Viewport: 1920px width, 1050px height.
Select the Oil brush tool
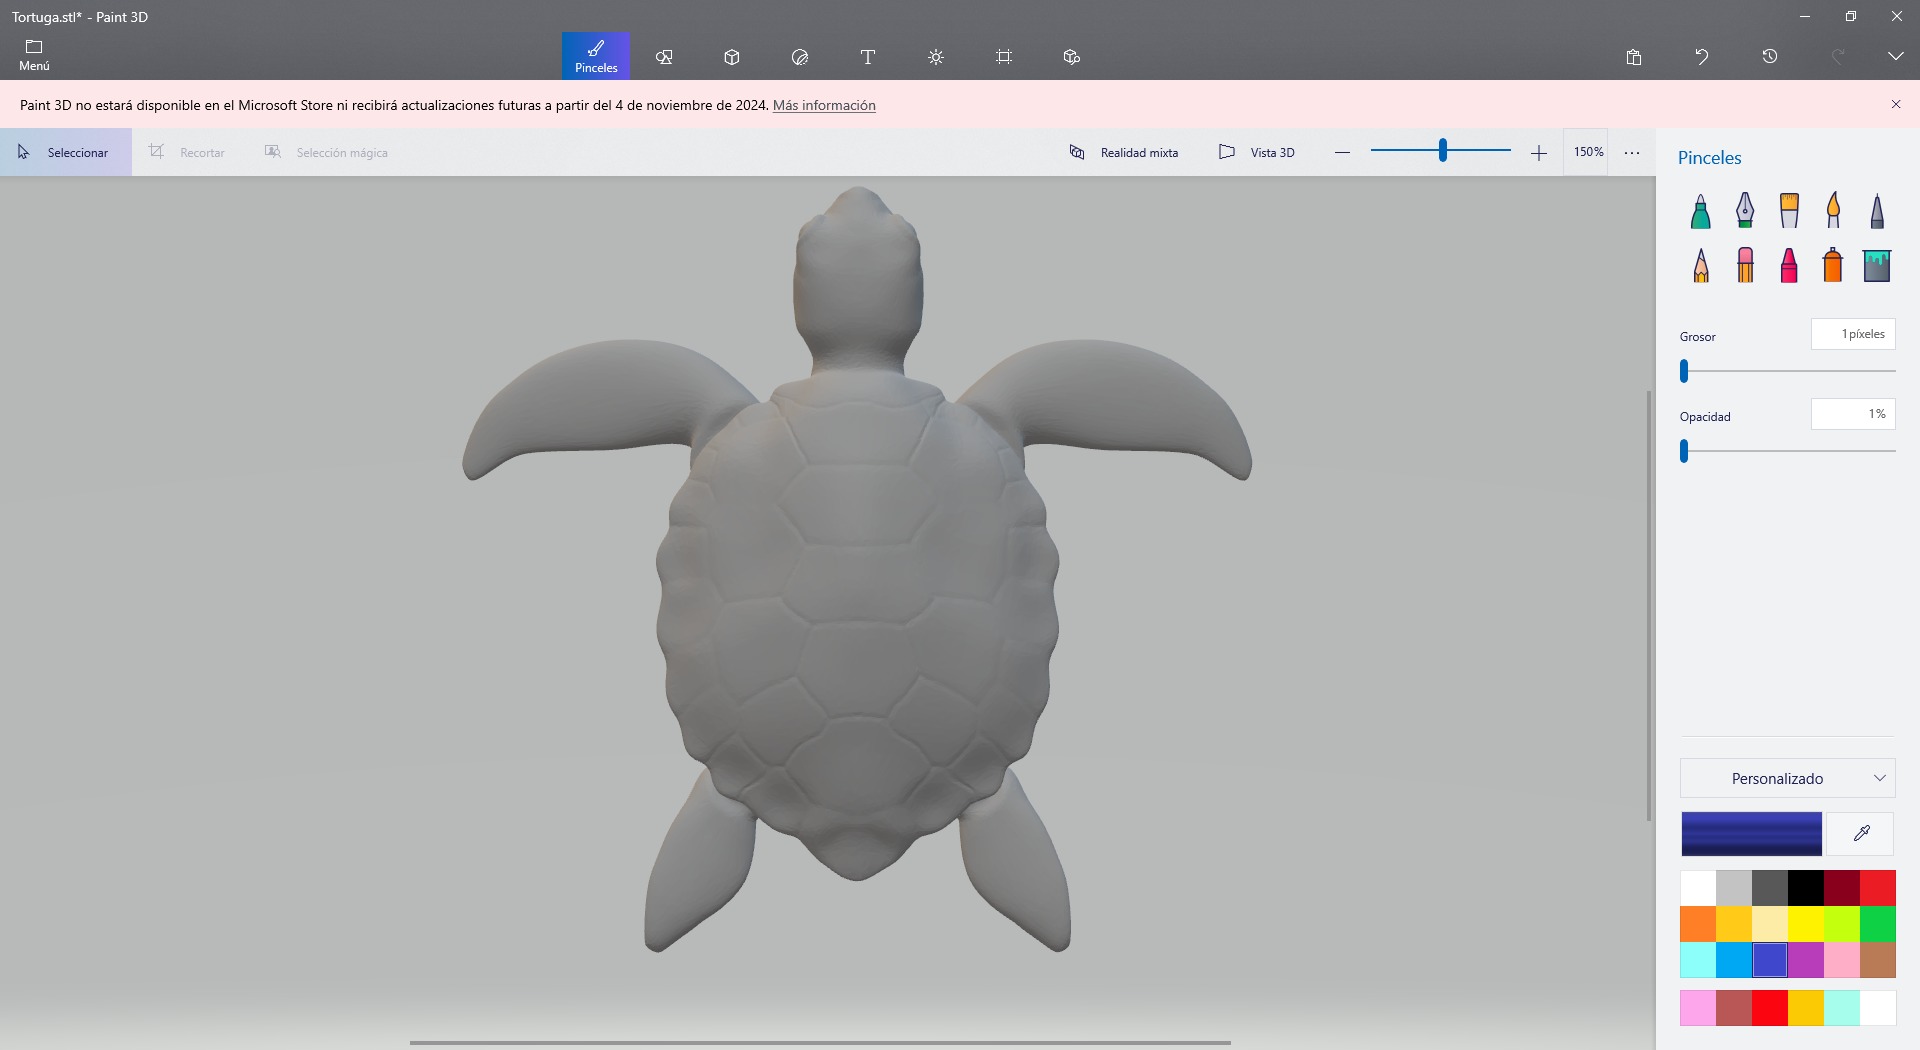click(x=1789, y=211)
